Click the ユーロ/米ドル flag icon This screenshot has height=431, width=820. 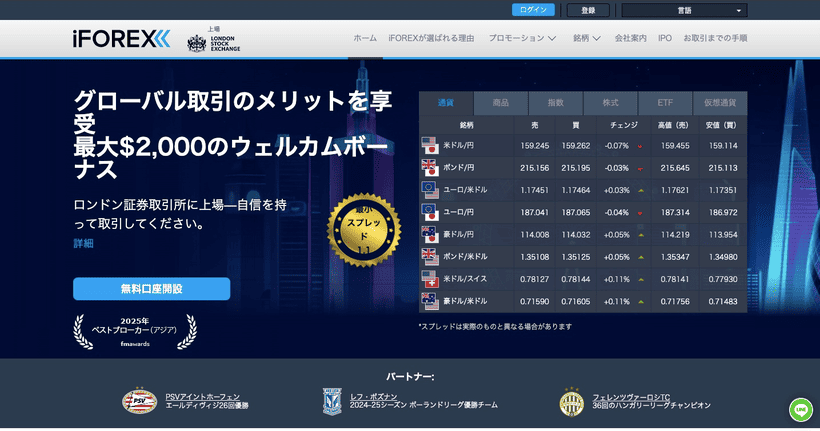(x=429, y=190)
